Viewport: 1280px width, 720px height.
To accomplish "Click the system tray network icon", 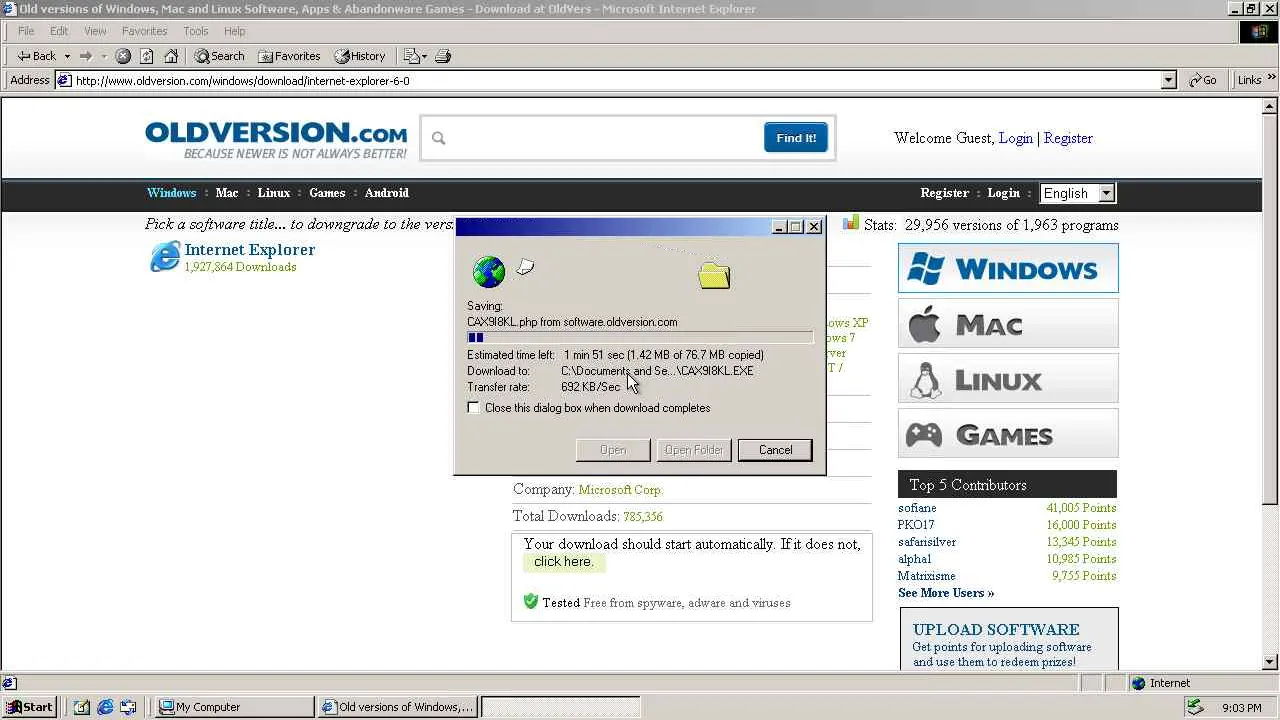I will (1195, 707).
